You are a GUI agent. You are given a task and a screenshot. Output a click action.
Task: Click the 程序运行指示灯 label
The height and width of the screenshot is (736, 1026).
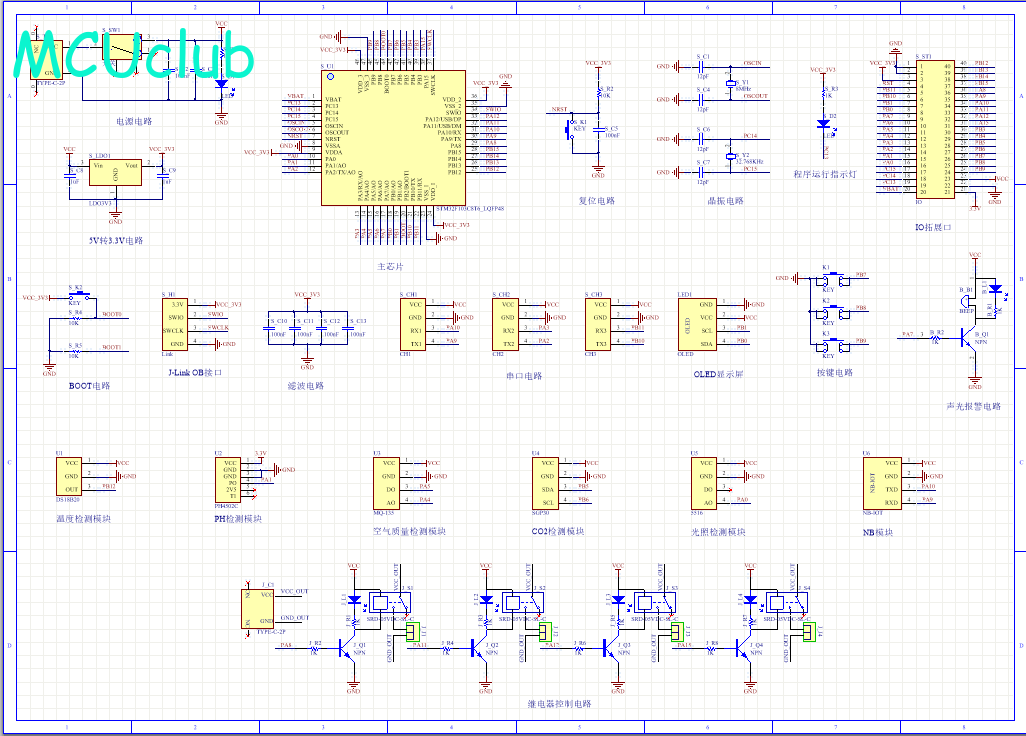point(824,174)
